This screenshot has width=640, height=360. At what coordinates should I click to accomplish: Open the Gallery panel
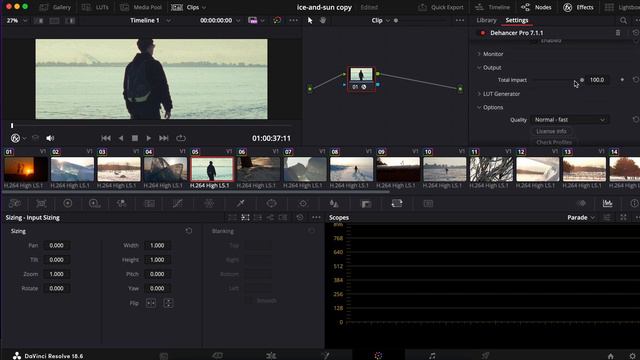tap(55, 7)
